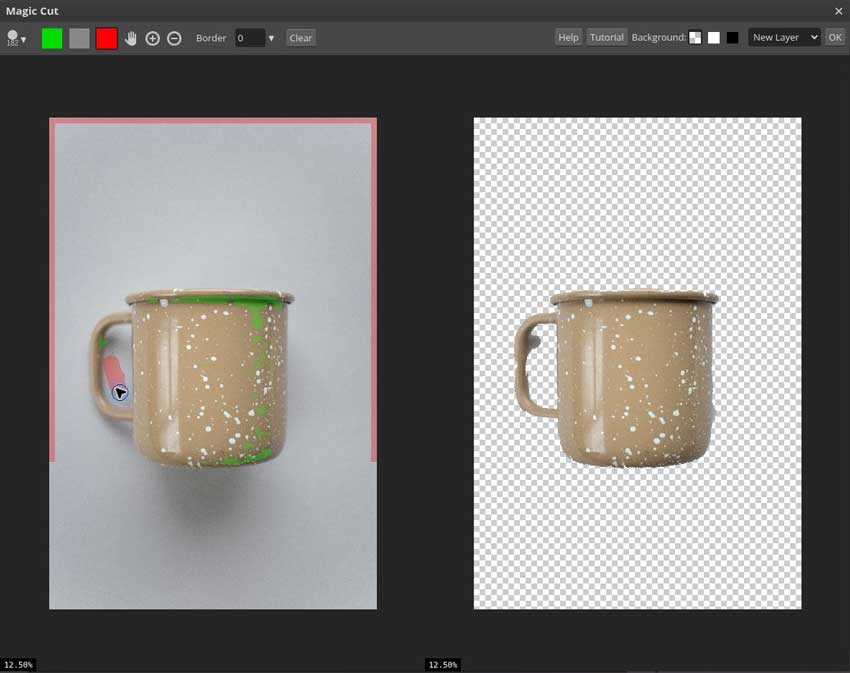Set preview background to transparent checkerboard
This screenshot has height=673, width=850.
click(695, 37)
